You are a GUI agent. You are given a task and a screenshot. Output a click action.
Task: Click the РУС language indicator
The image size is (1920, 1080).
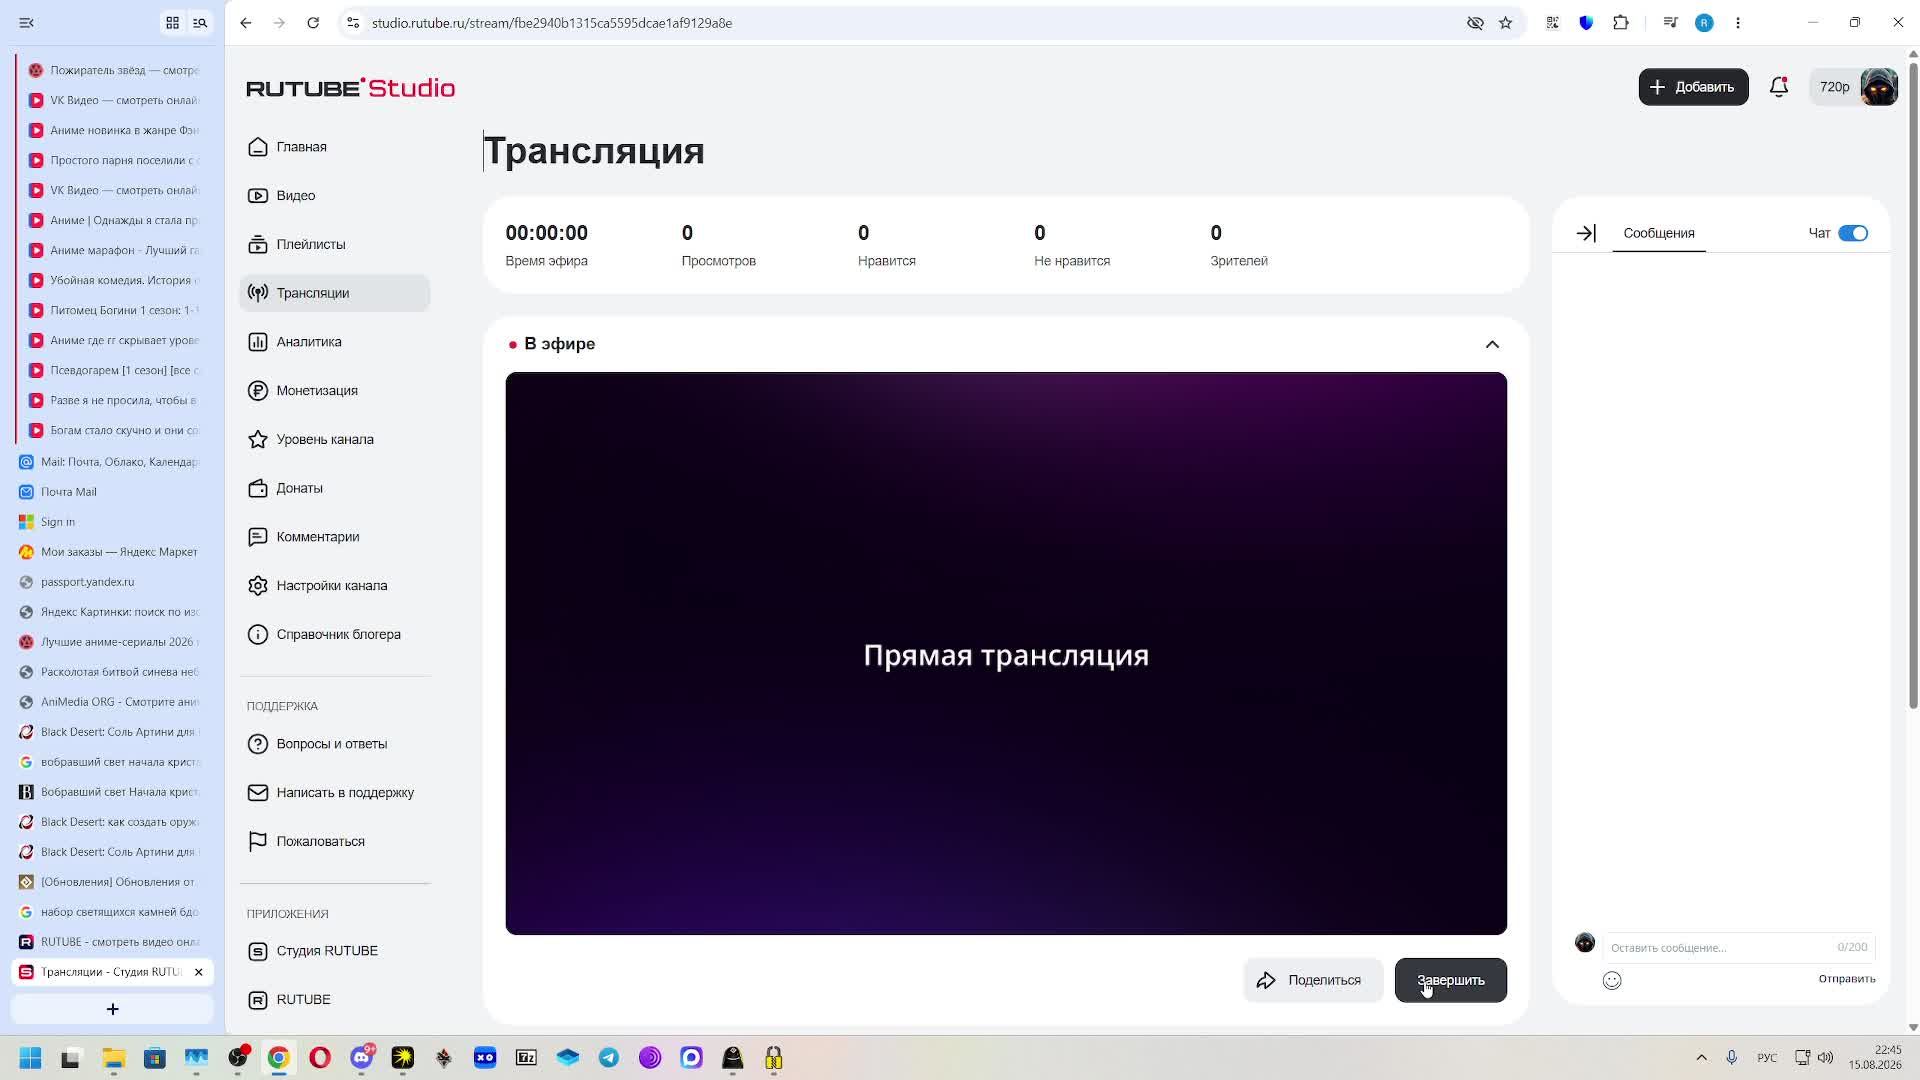[x=1767, y=1058]
